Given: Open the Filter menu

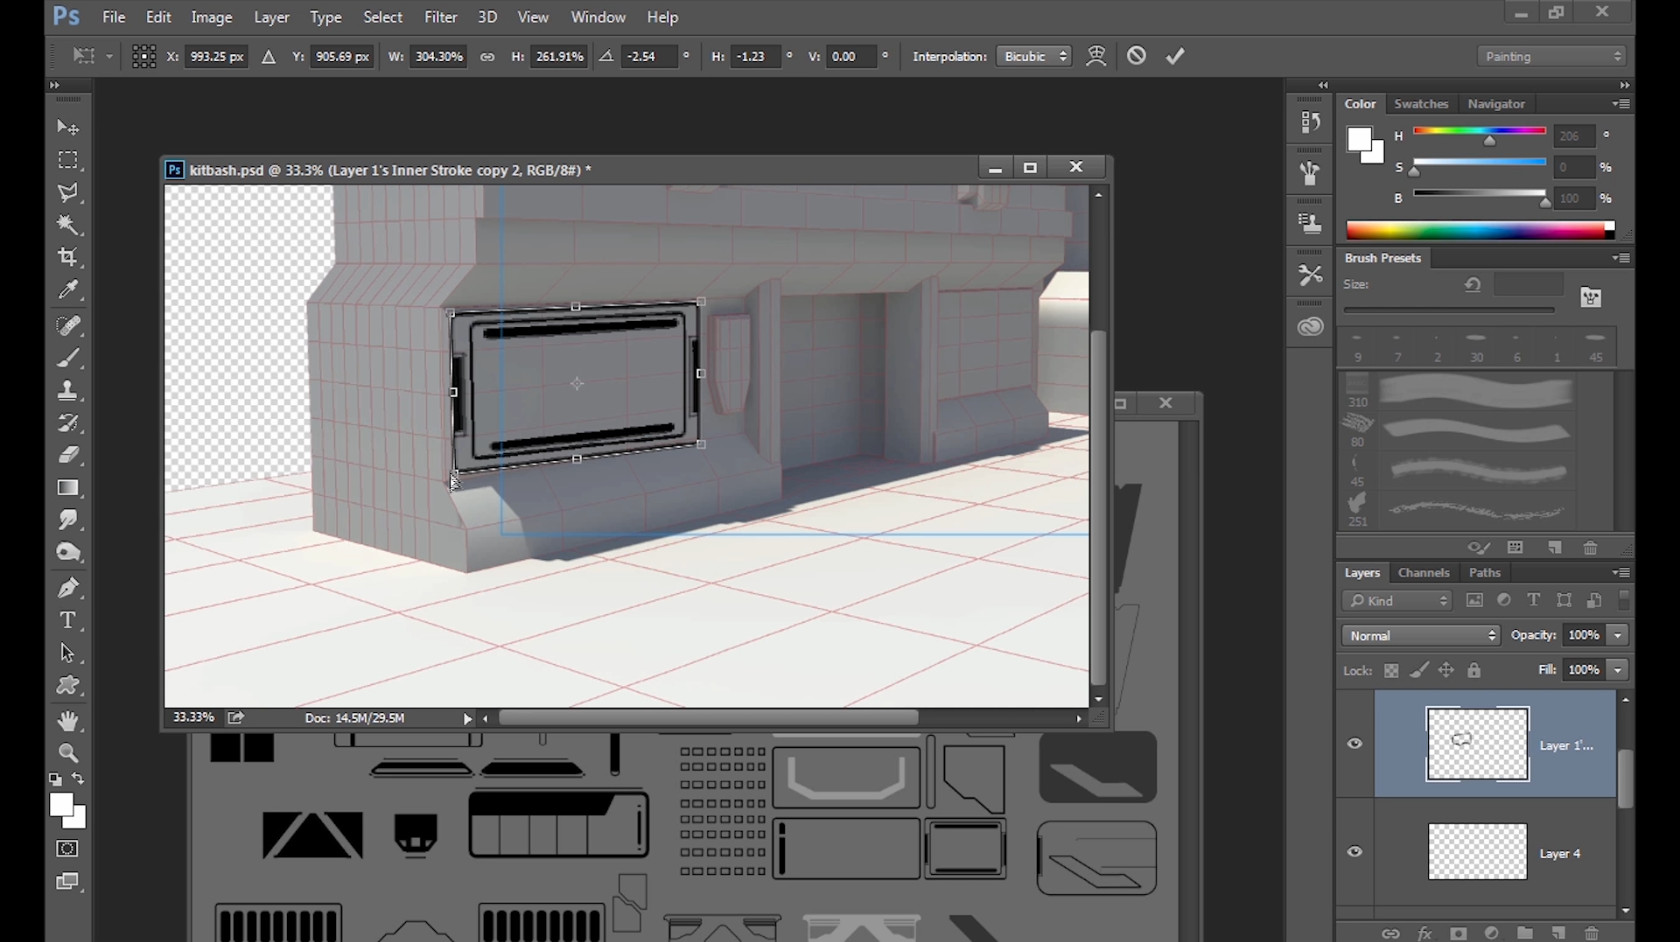Looking at the screenshot, I should coord(440,17).
